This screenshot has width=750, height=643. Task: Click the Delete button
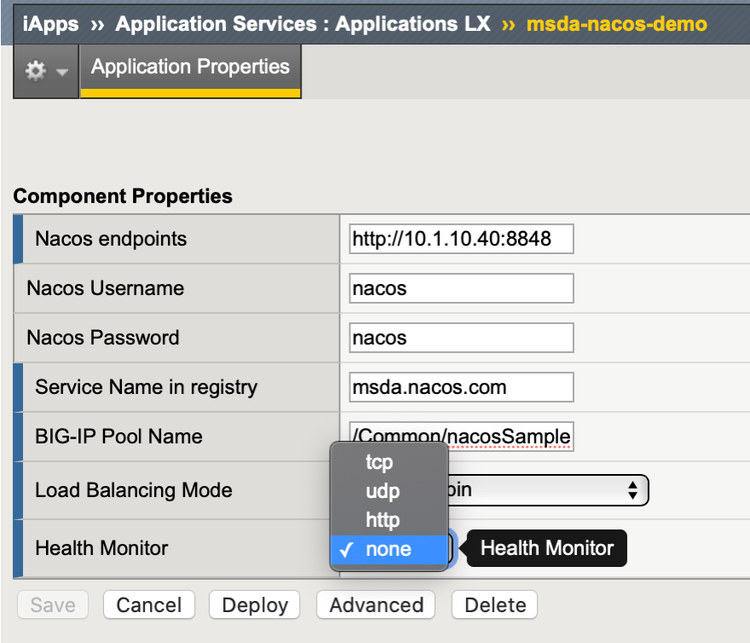[495, 605]
